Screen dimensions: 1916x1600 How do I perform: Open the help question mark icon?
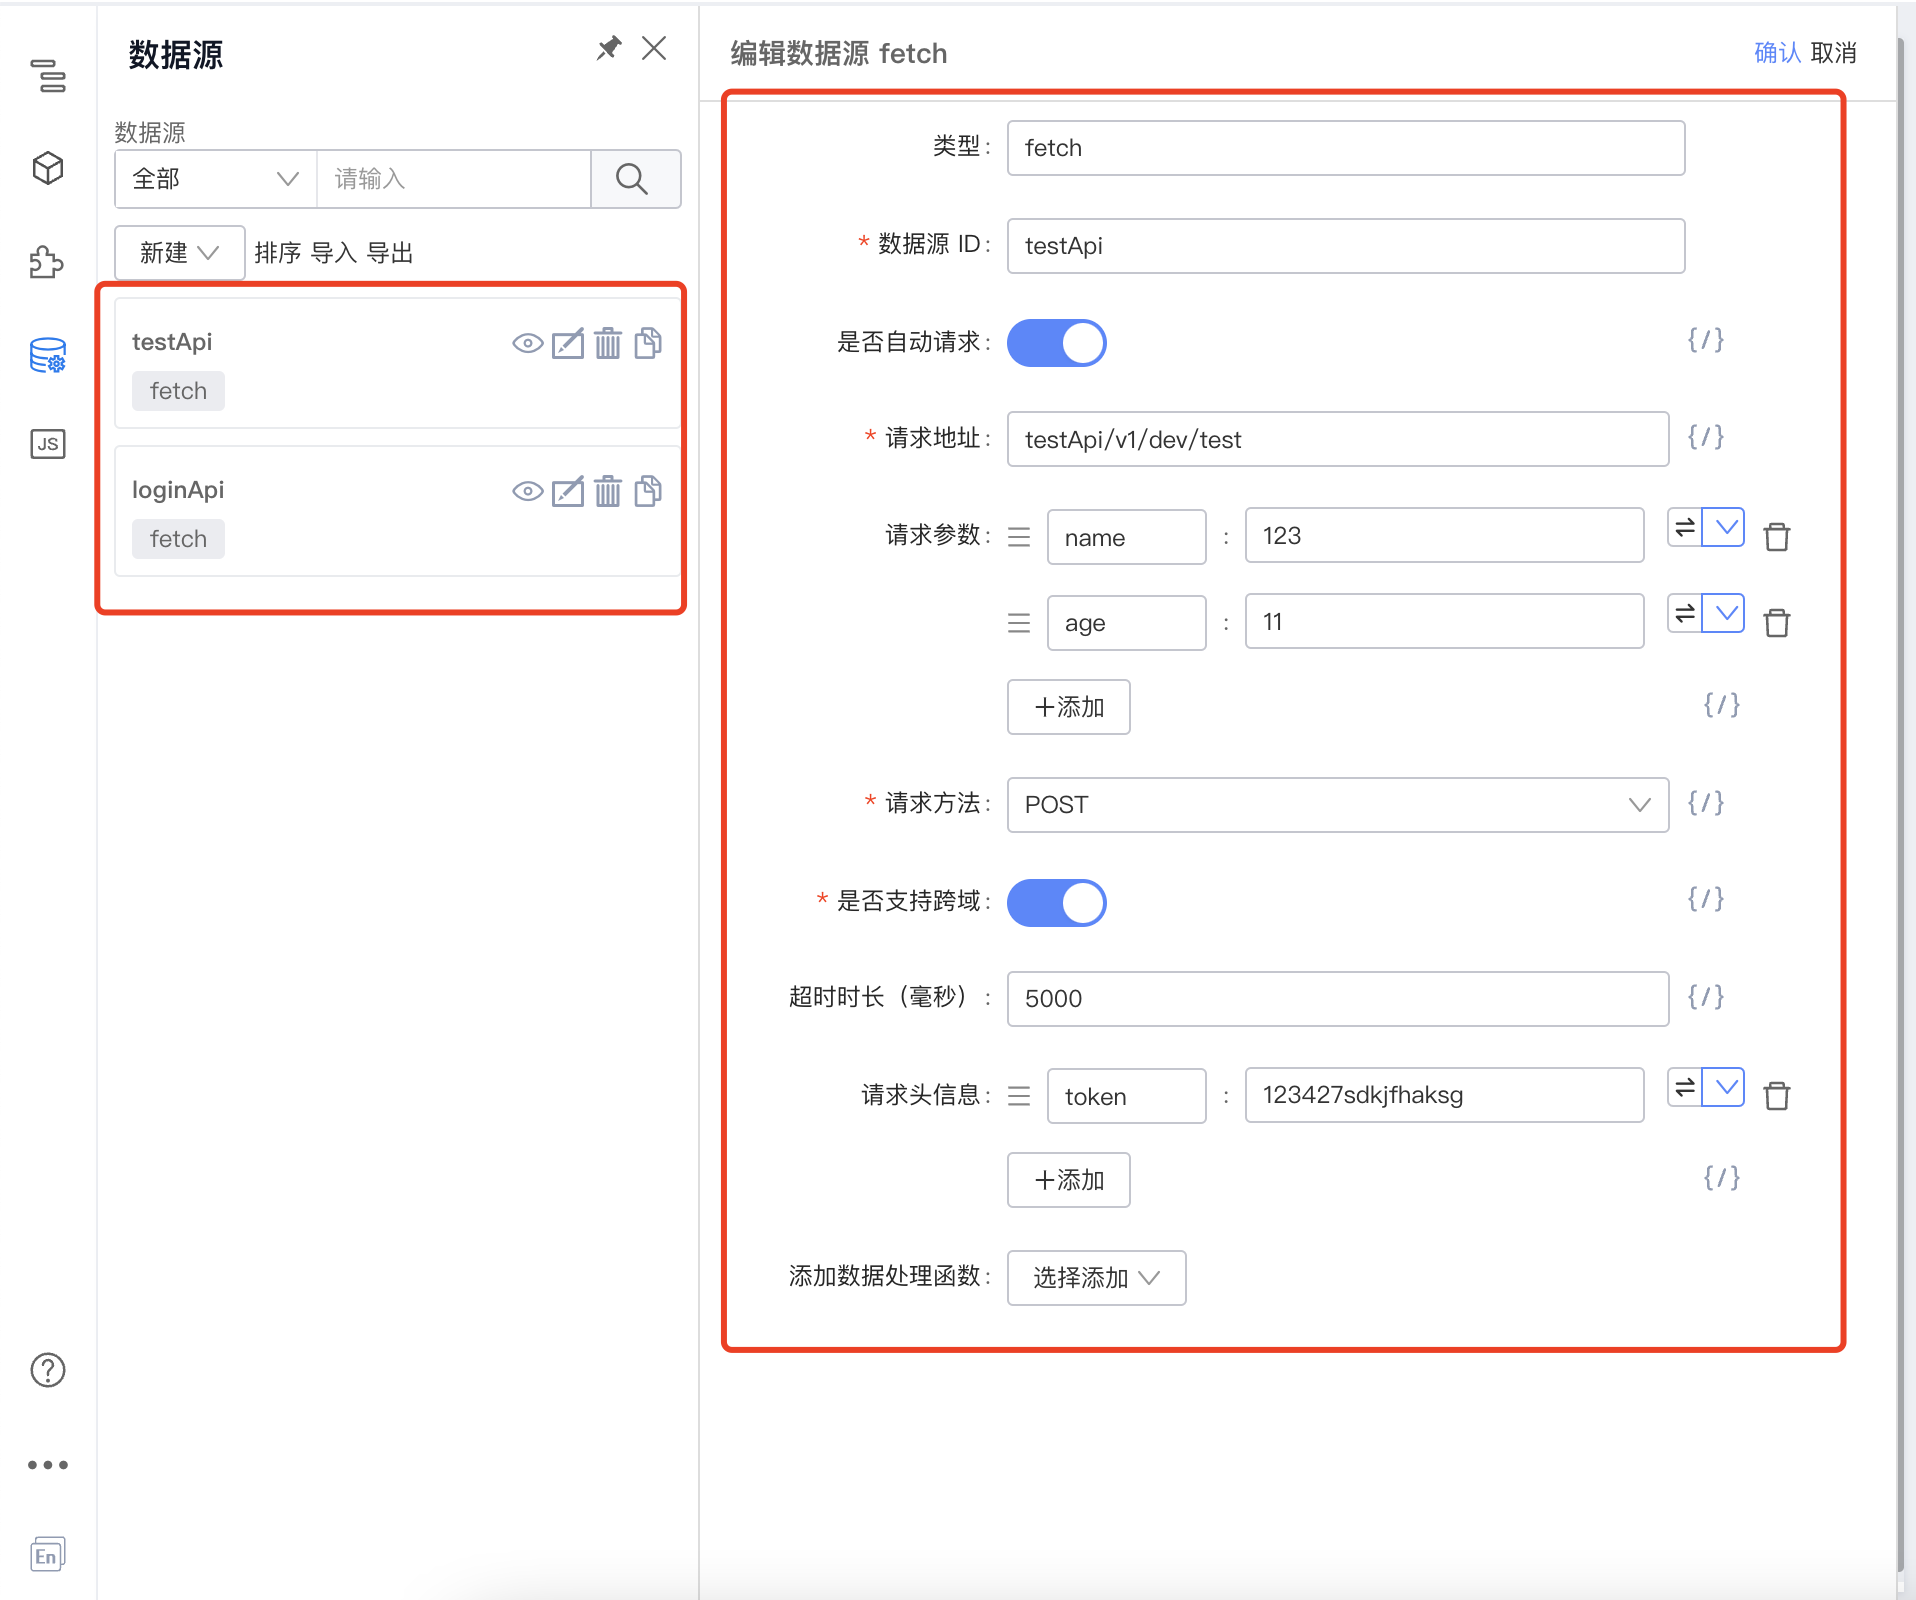pos(48,1370)
